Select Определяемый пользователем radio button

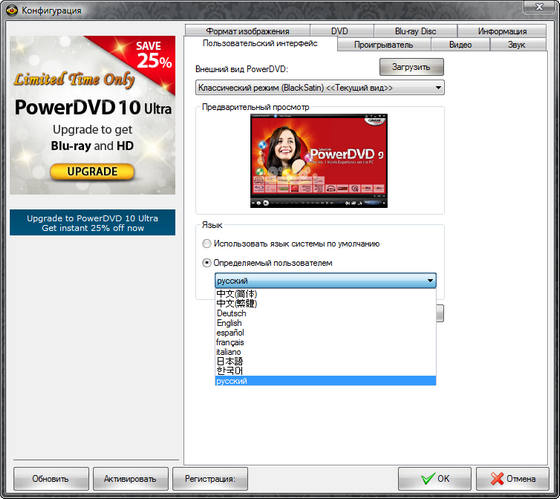(206, 263)
